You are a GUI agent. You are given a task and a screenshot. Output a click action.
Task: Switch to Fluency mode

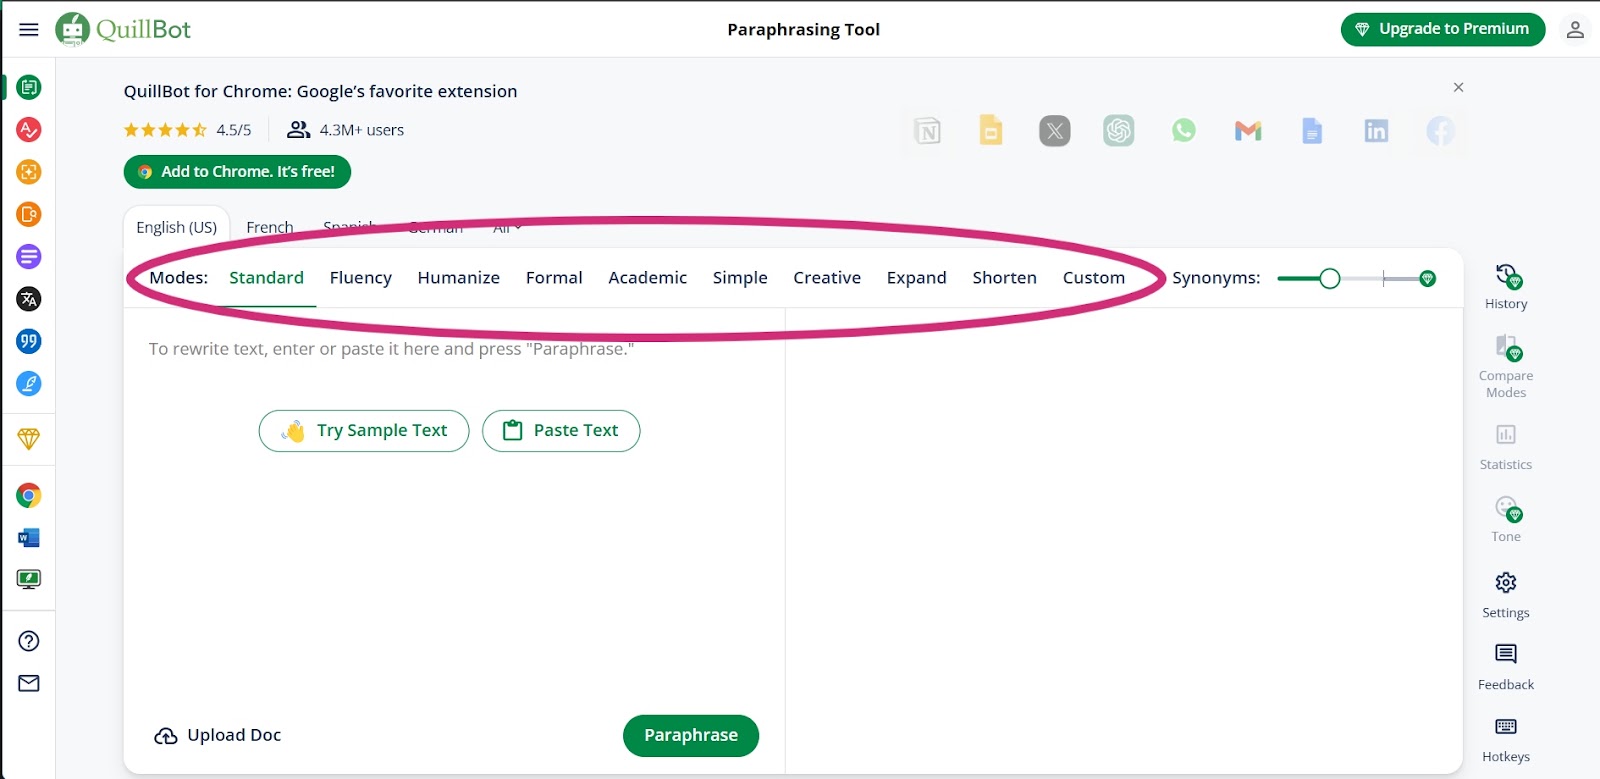pos(361,278)
